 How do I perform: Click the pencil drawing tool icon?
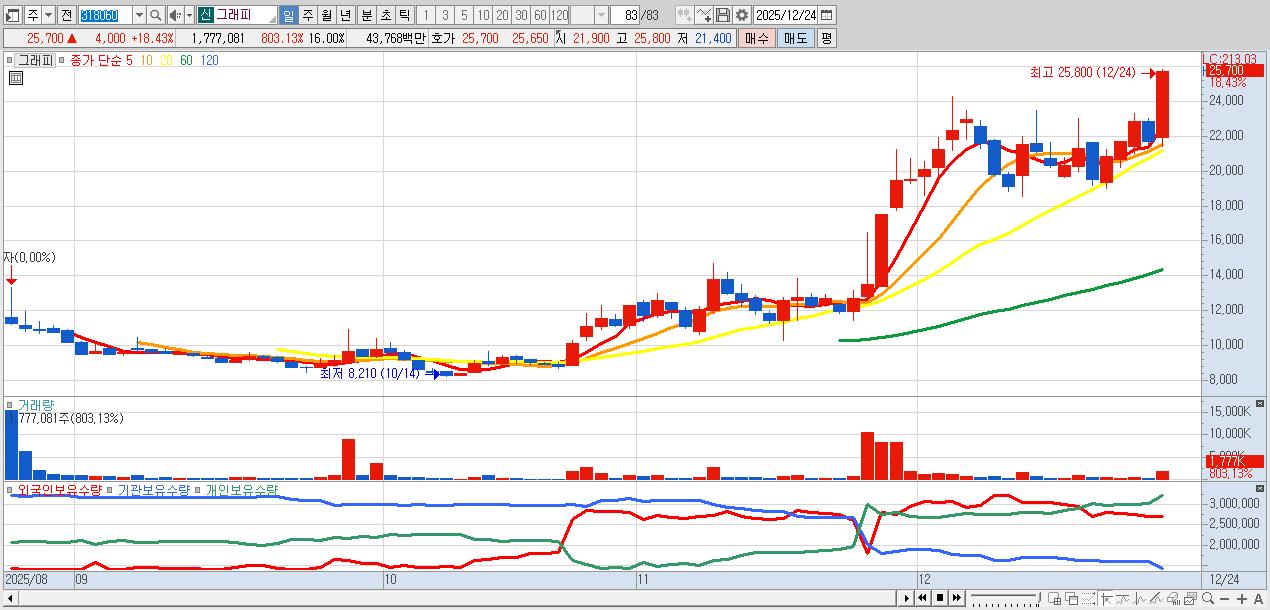click(x=1156, y=598)
